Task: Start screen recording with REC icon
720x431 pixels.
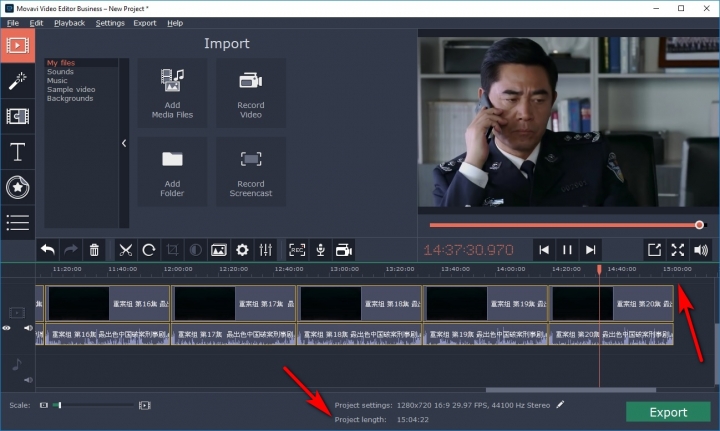Action: 297,250
